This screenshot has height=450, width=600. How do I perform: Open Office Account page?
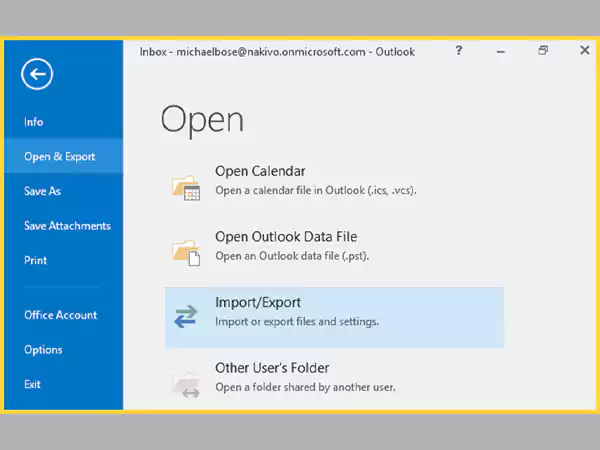[x=63, y=315]
